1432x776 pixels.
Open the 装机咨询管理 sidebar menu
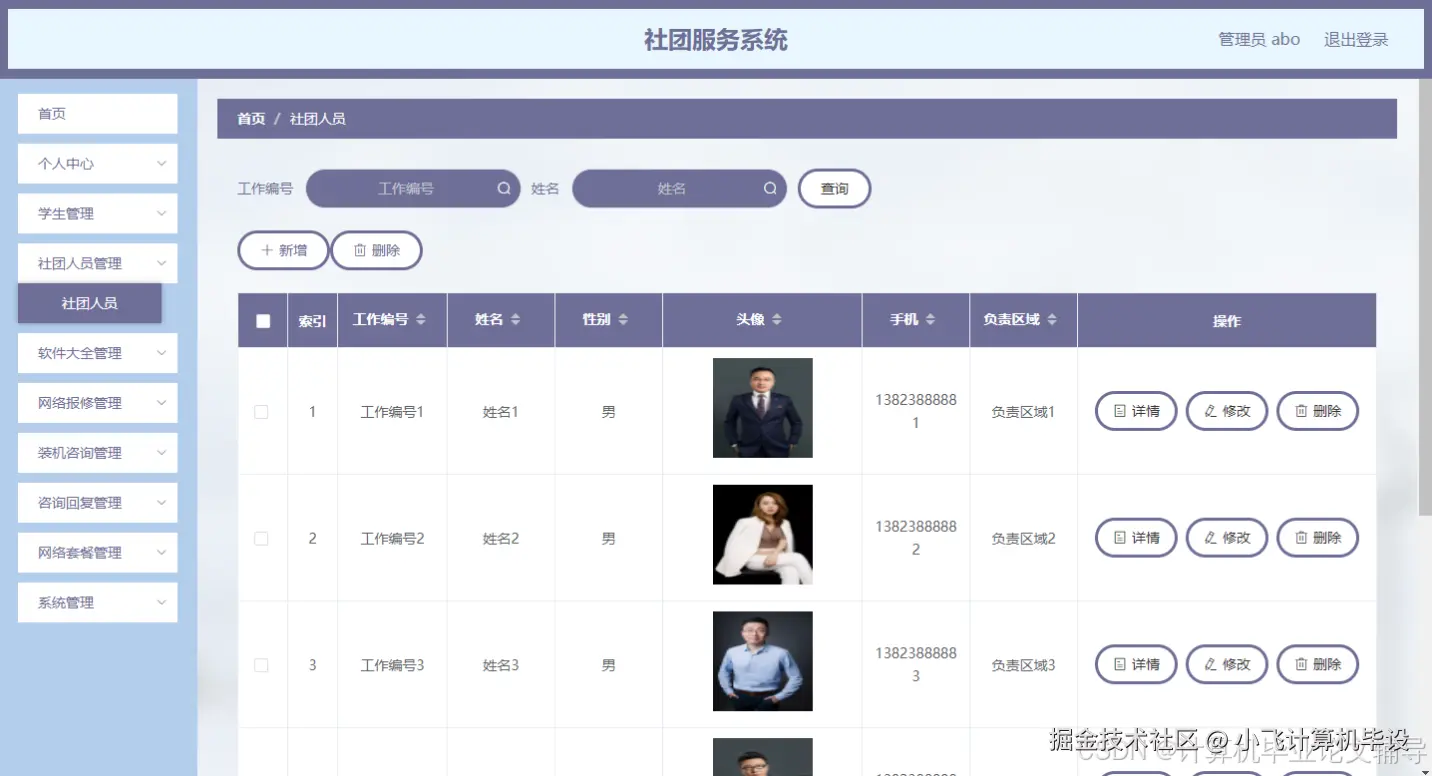click(x=98, y=453)
